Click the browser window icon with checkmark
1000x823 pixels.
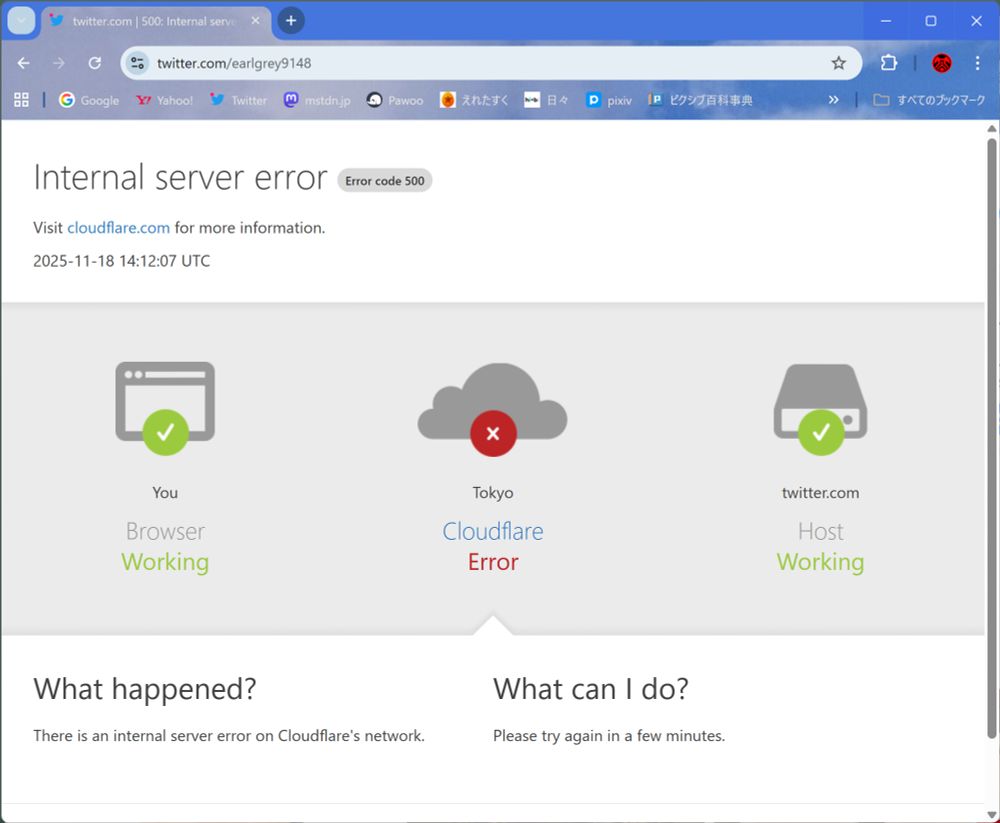[x=165, y=408]
